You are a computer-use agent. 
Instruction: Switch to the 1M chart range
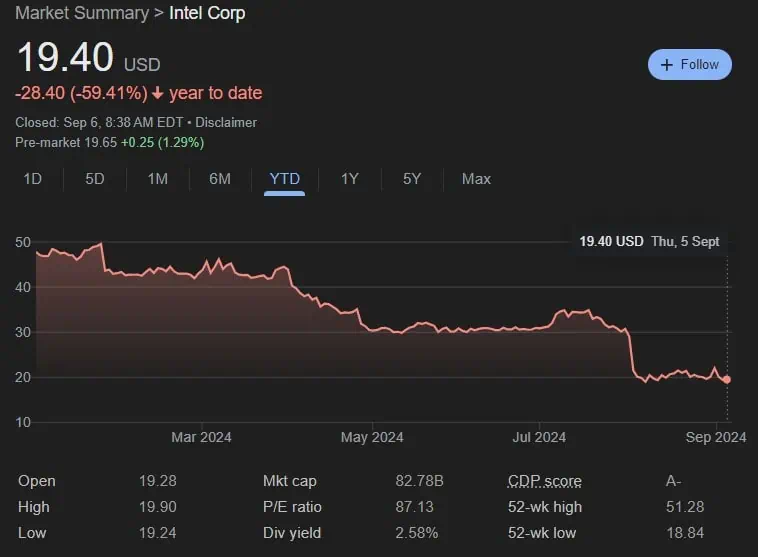pos(157,179)
